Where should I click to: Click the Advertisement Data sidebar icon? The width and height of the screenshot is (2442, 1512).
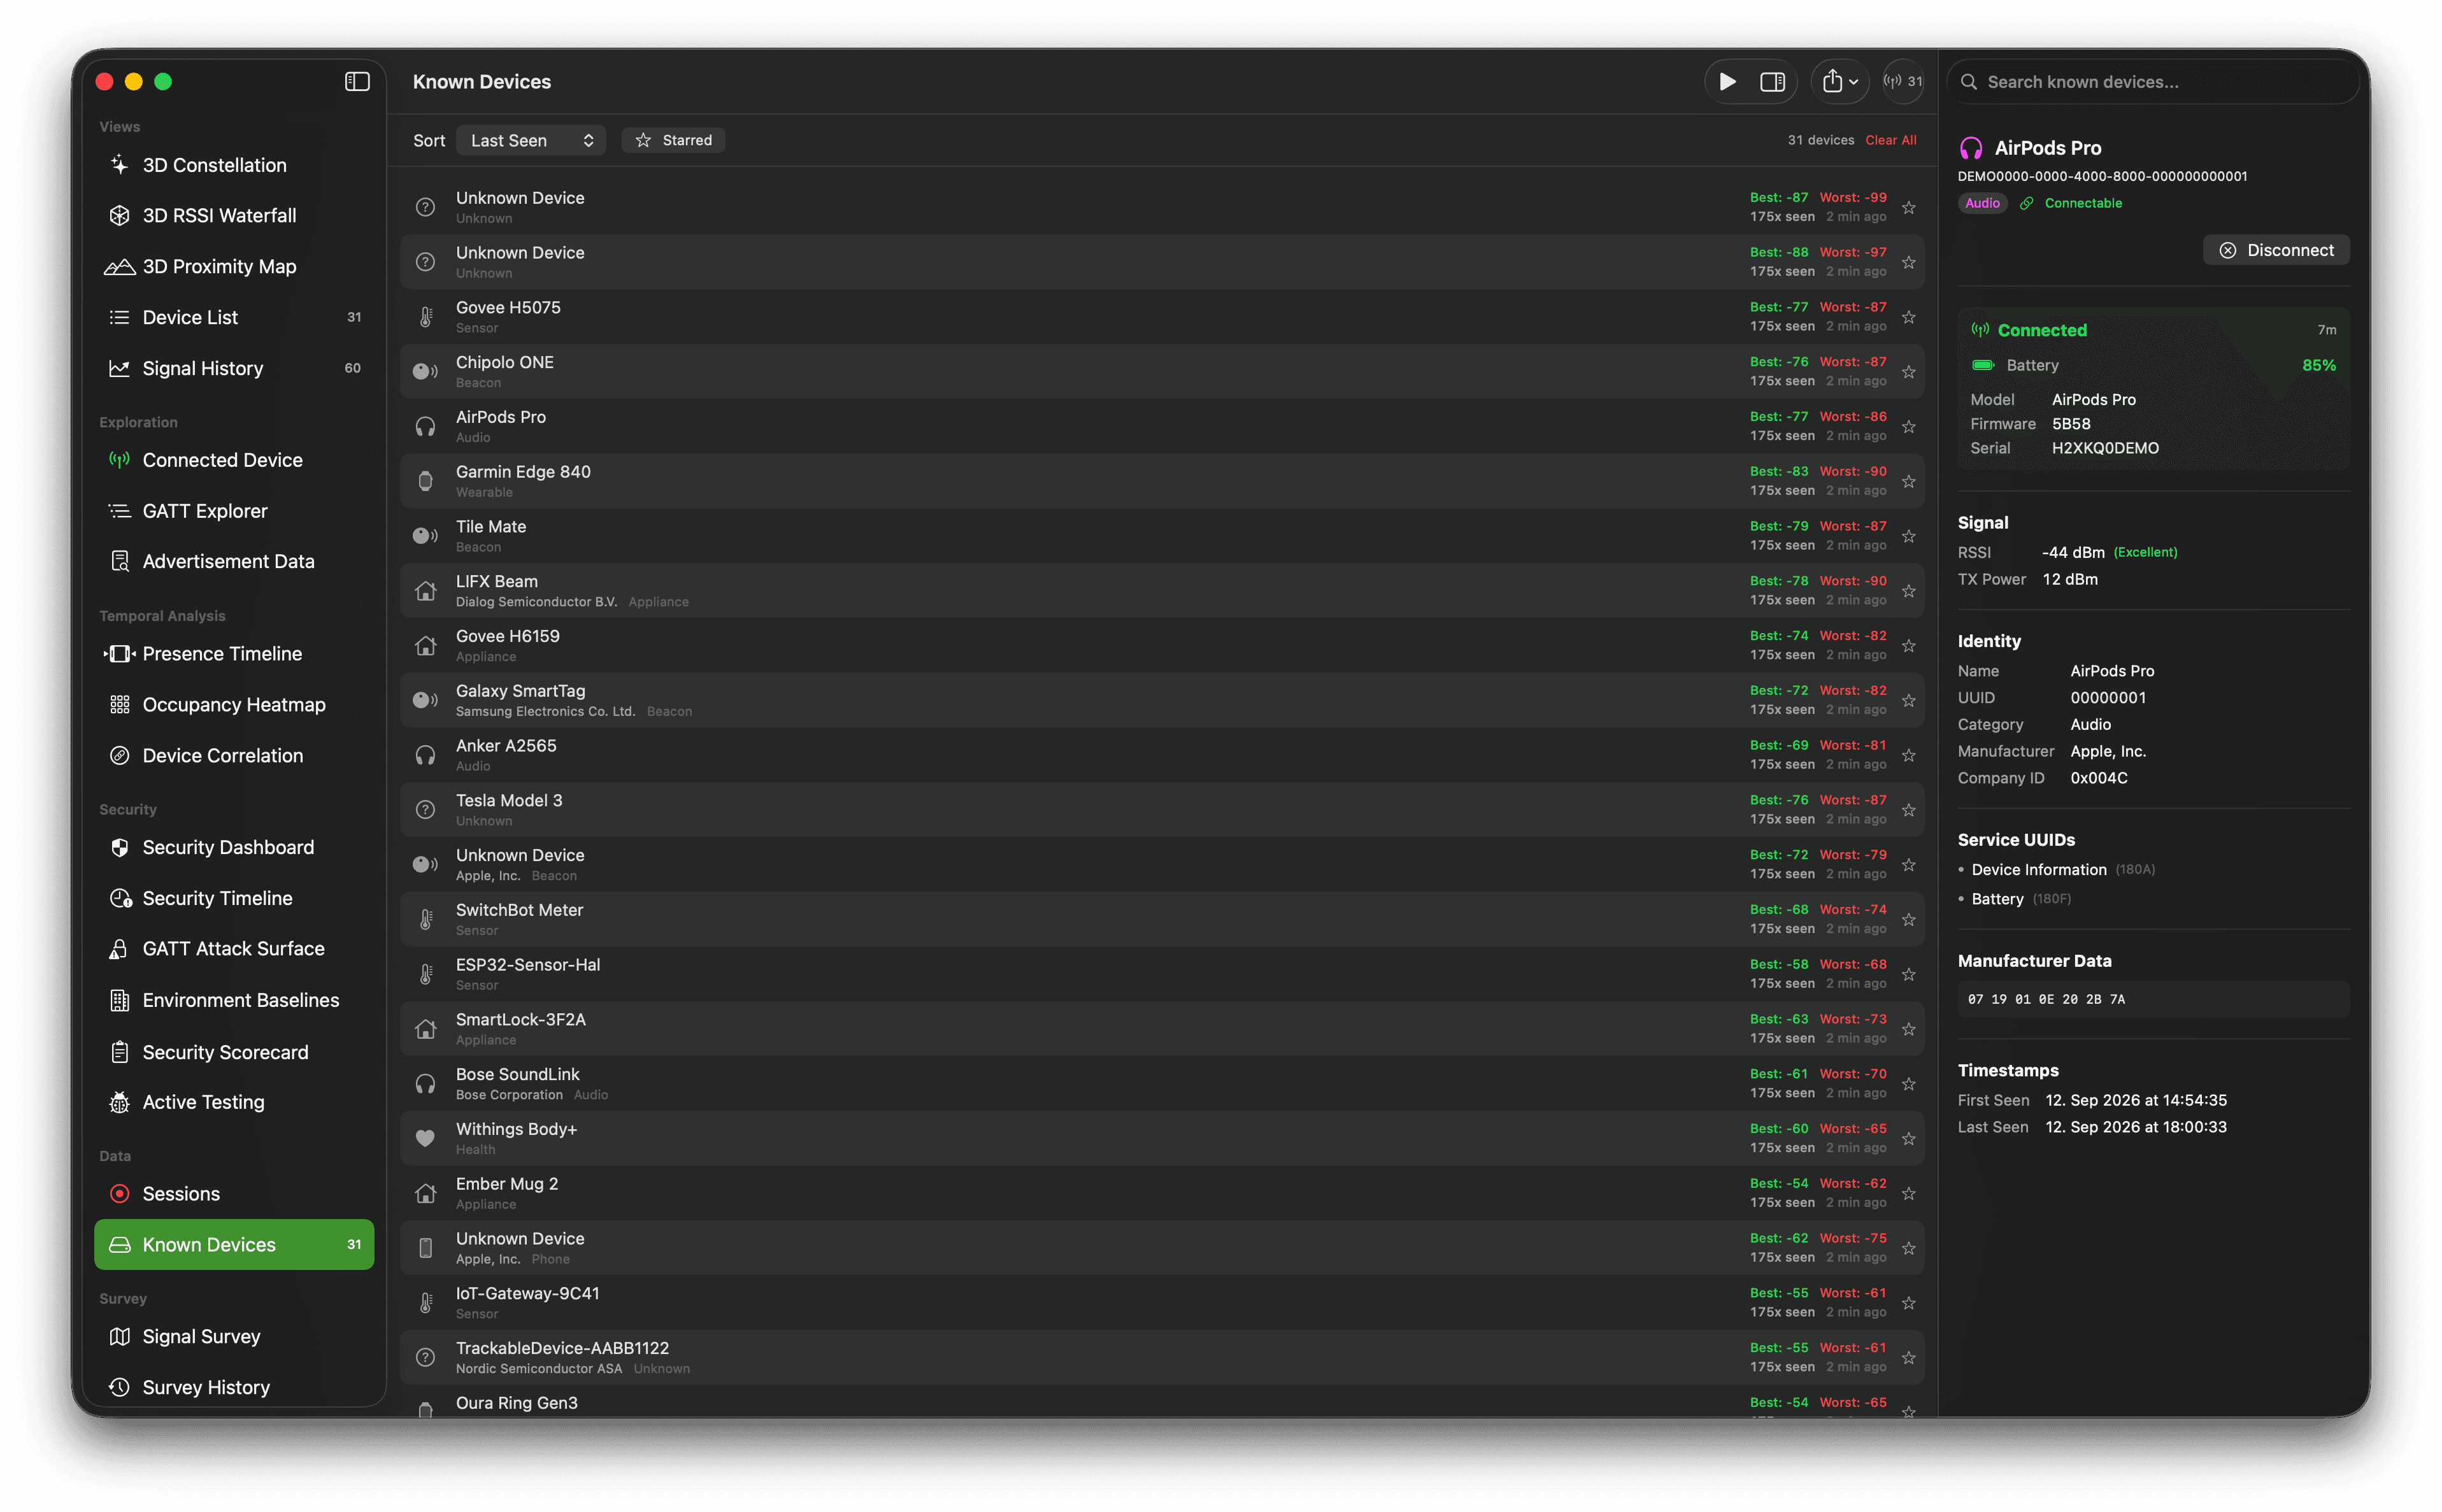pos(120,562)
